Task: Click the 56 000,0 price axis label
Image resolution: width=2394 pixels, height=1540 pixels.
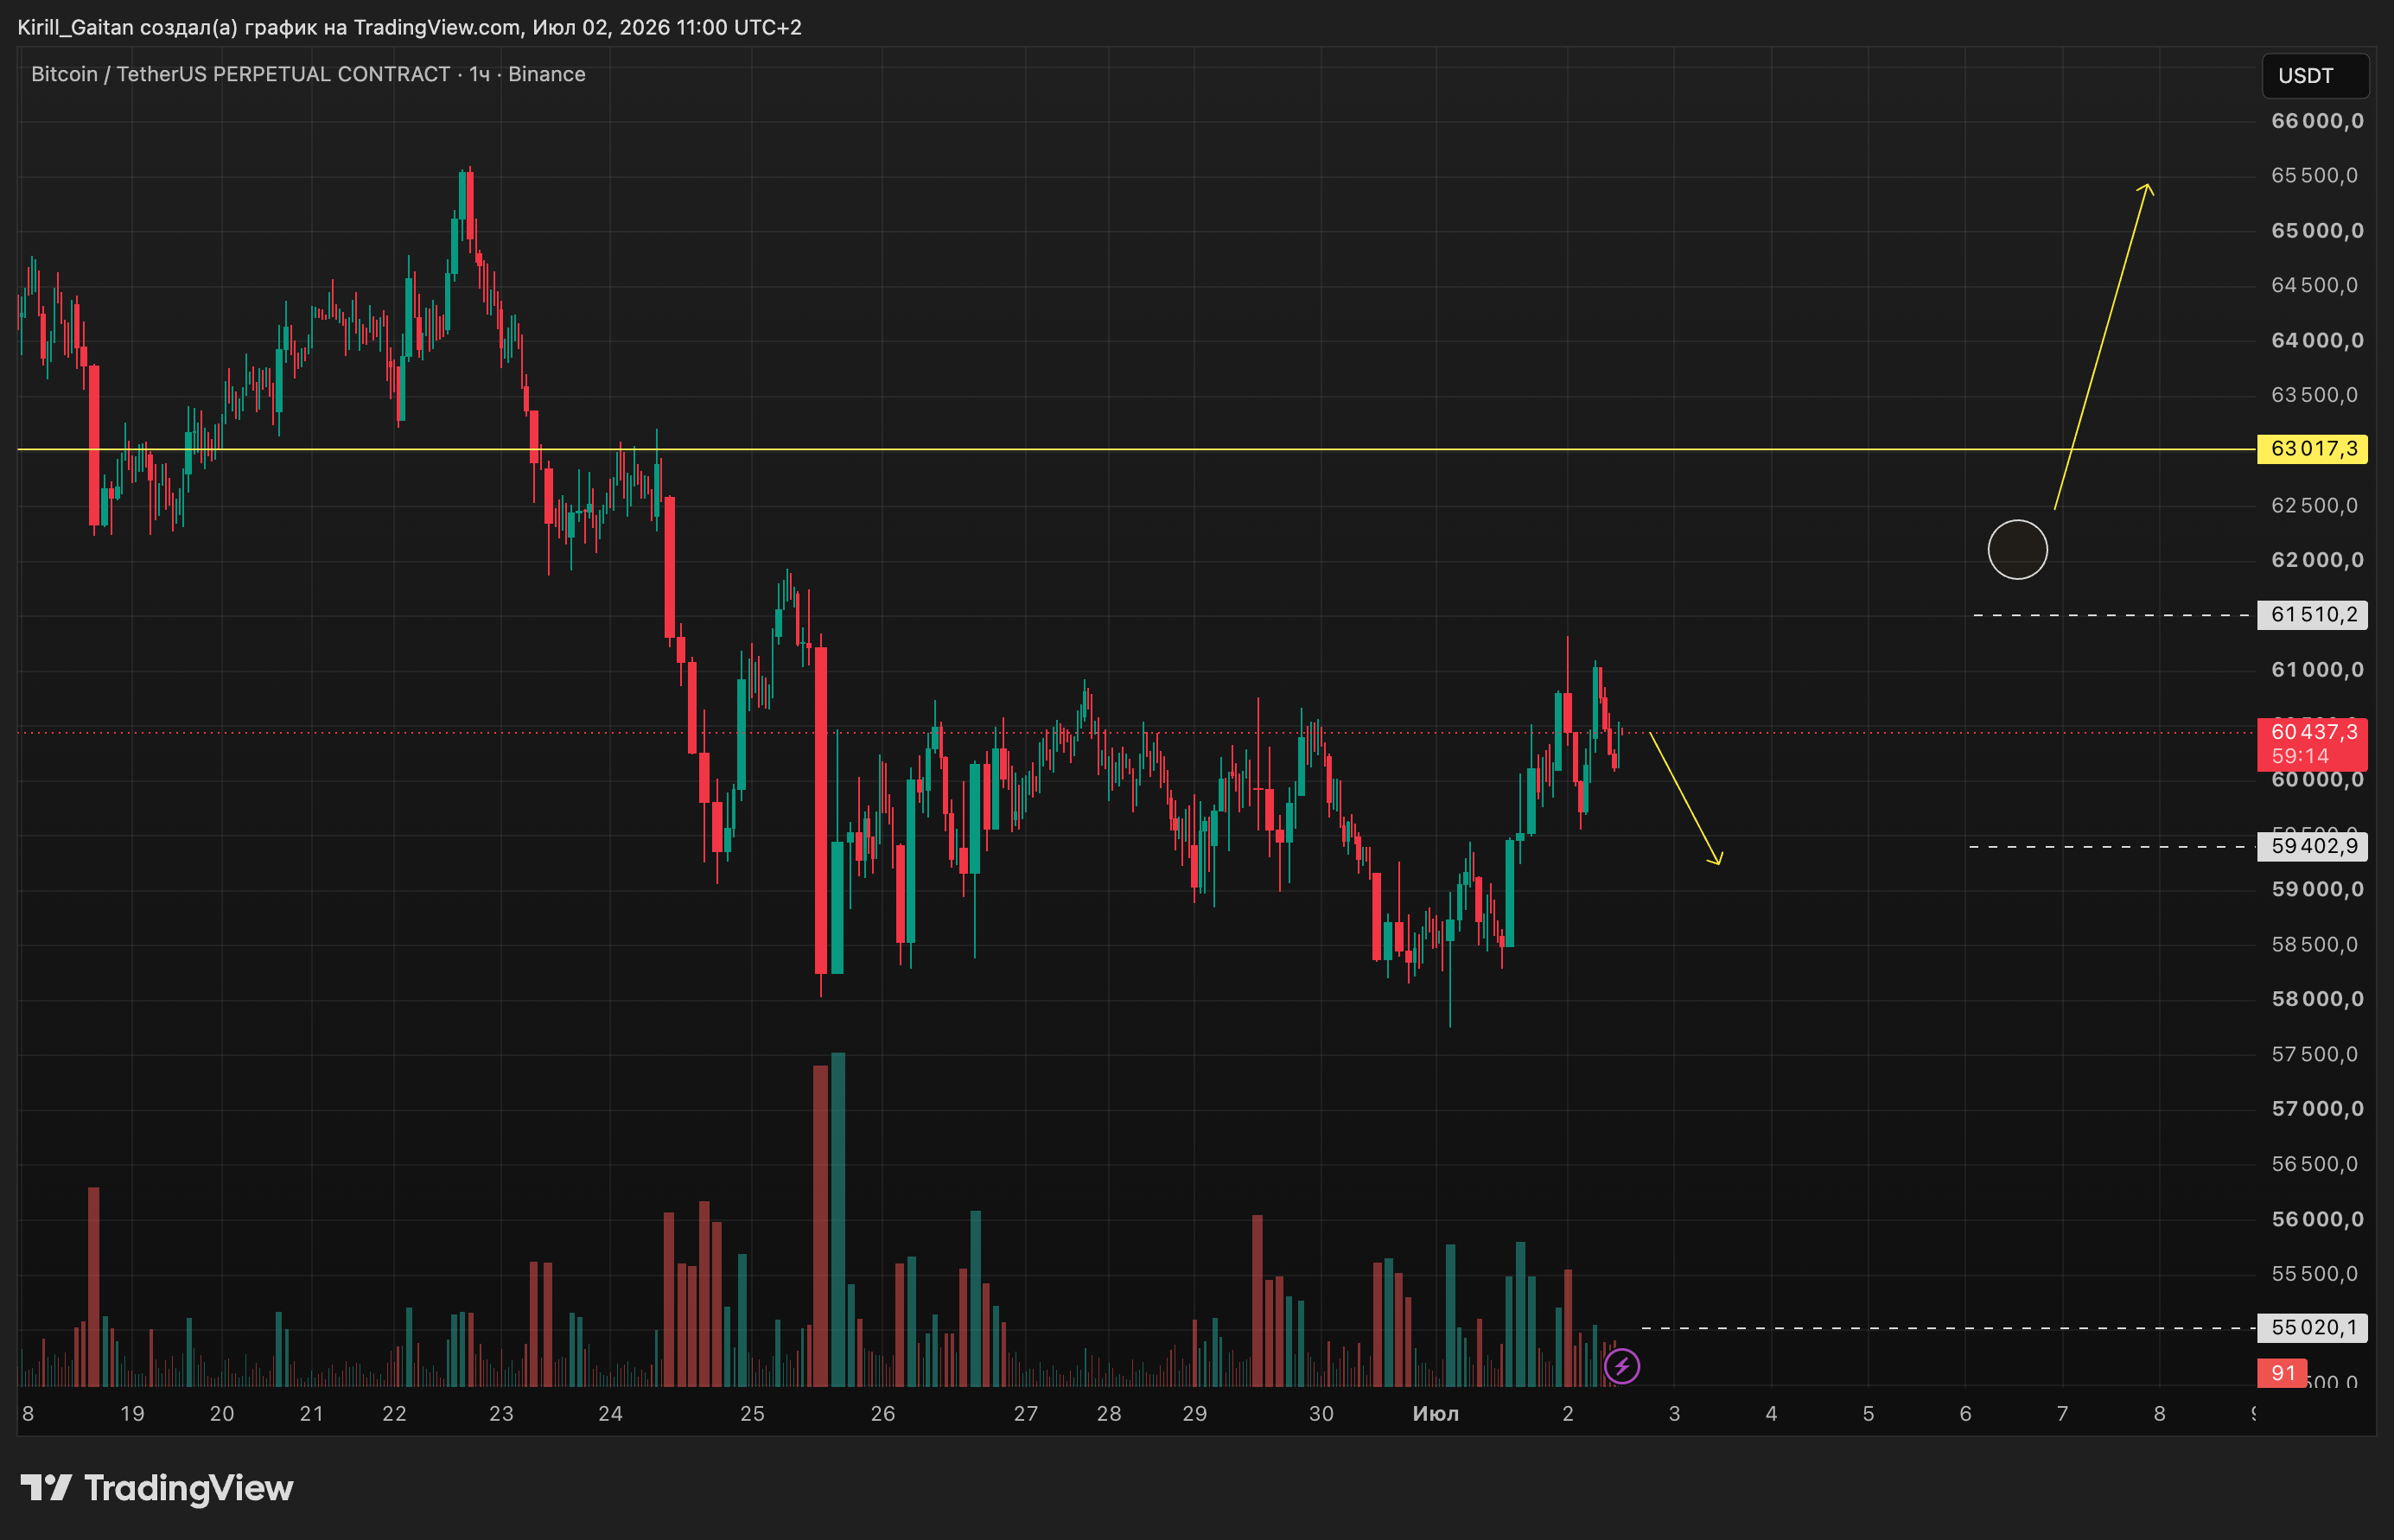Action: [x=2317, y=1219]
